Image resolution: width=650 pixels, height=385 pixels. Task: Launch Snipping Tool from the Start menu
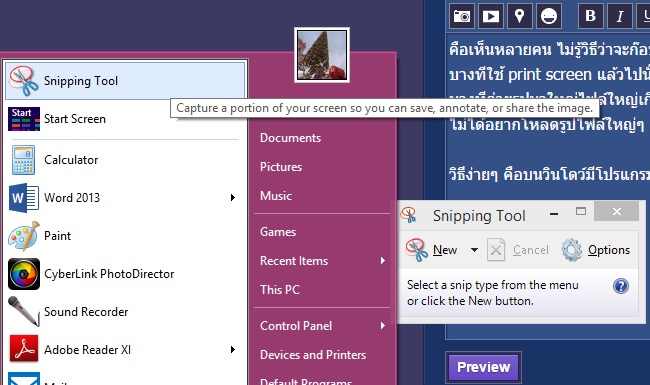click(125, 81)
